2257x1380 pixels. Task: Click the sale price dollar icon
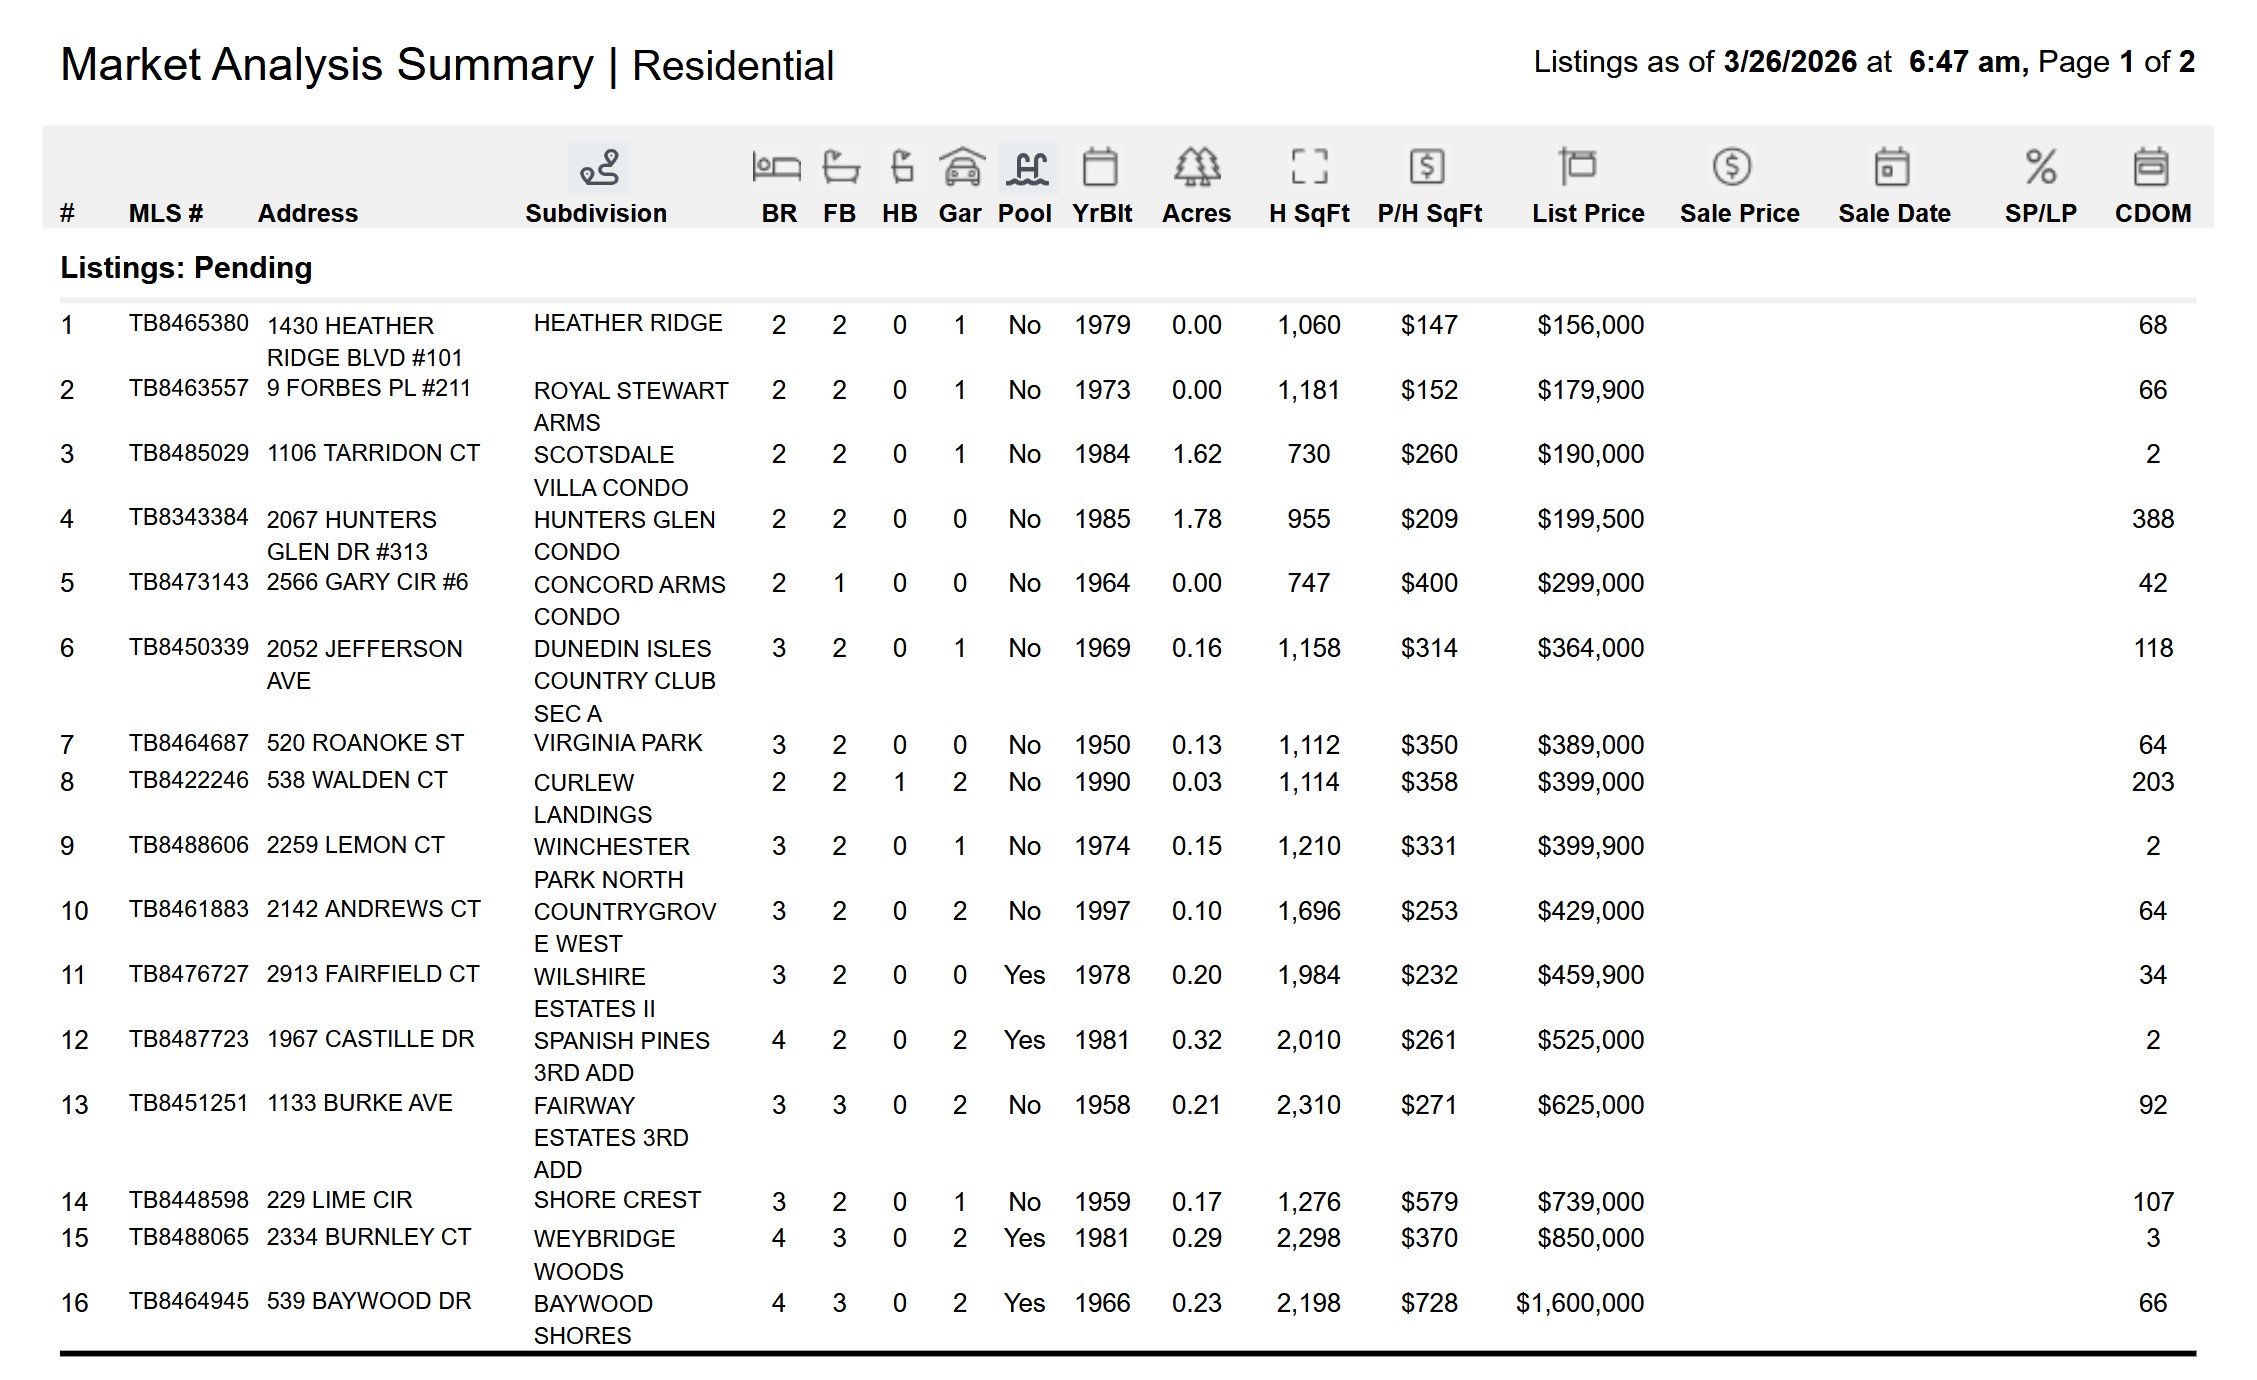coord(1731,167)
